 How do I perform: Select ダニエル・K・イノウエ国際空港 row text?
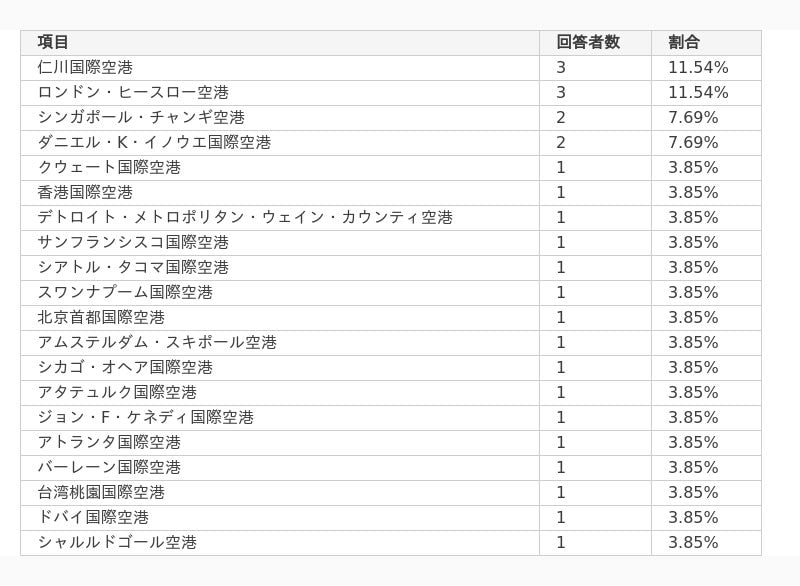click(154, 142)
